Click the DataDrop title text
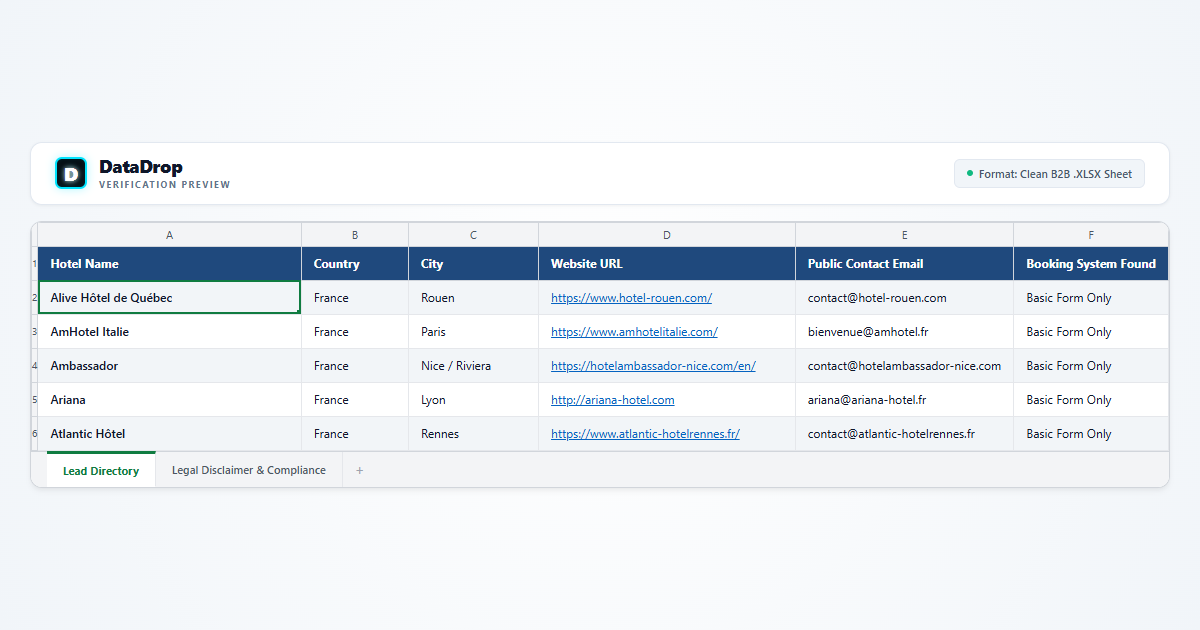 141,167
